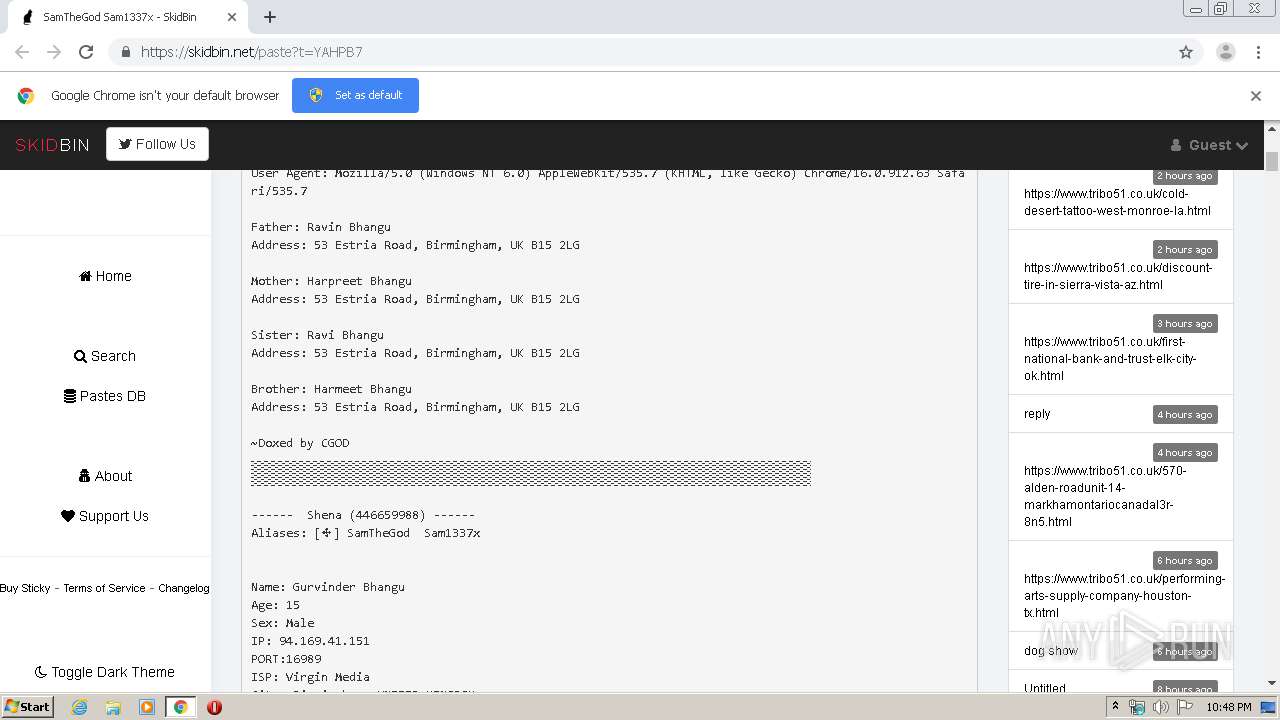Viewport: 1280px width, 720px height.
Task: Open the Search page from sidebar
Action: point(105,356)
